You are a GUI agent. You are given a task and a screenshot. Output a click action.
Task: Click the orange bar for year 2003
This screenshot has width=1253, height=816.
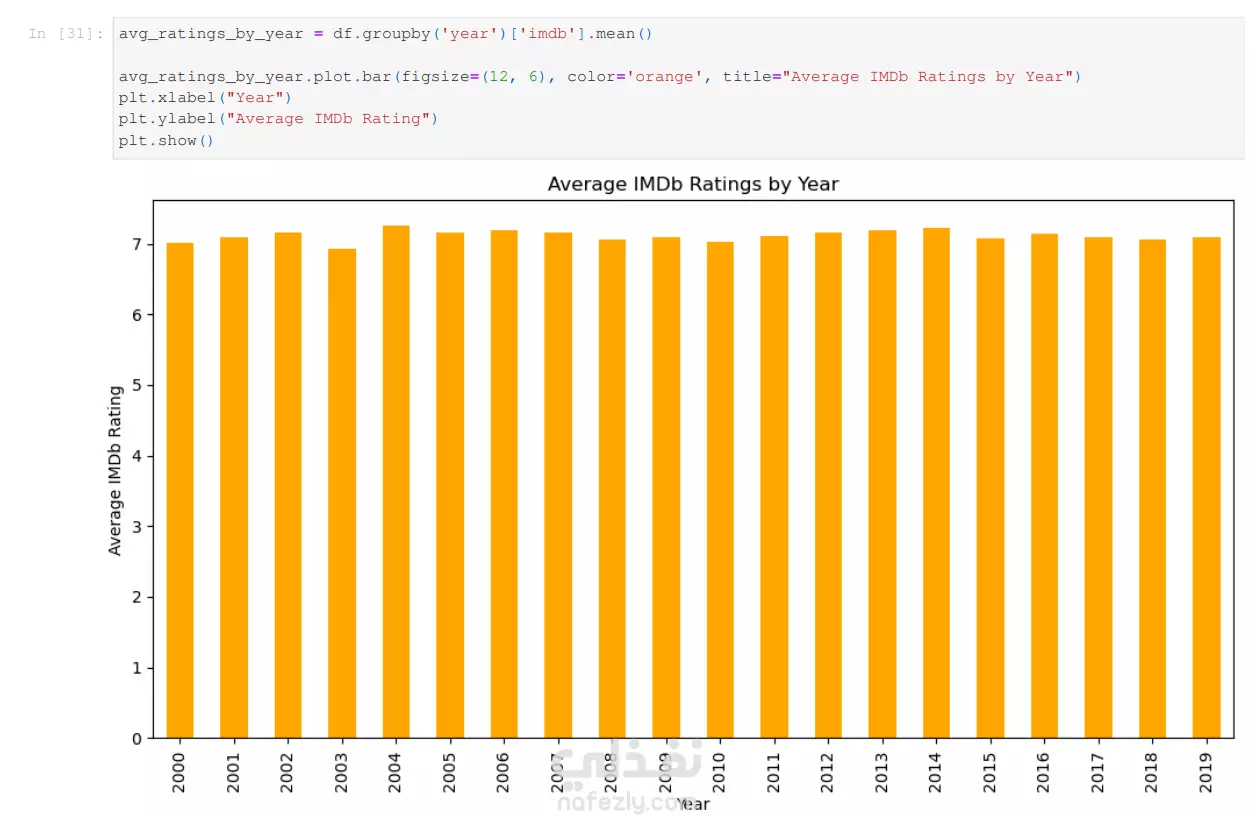tap(342, 493)
